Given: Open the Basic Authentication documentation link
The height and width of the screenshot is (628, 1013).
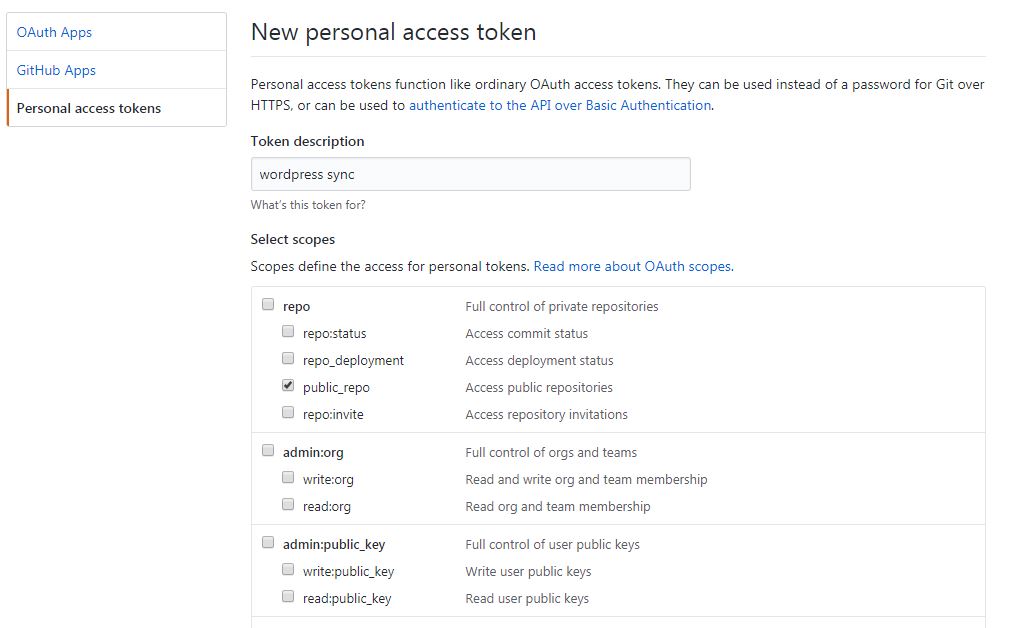Looking at the screenshot, I should [x=559, y=104].
